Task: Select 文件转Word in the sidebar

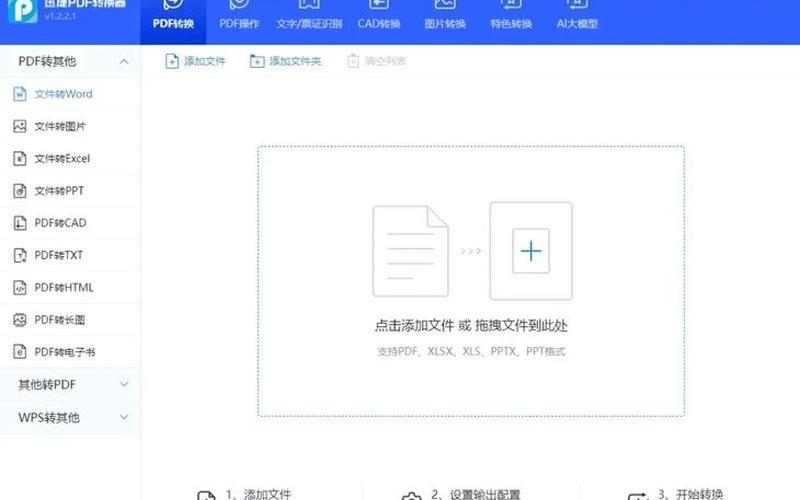Action: (x=70, y=94)
